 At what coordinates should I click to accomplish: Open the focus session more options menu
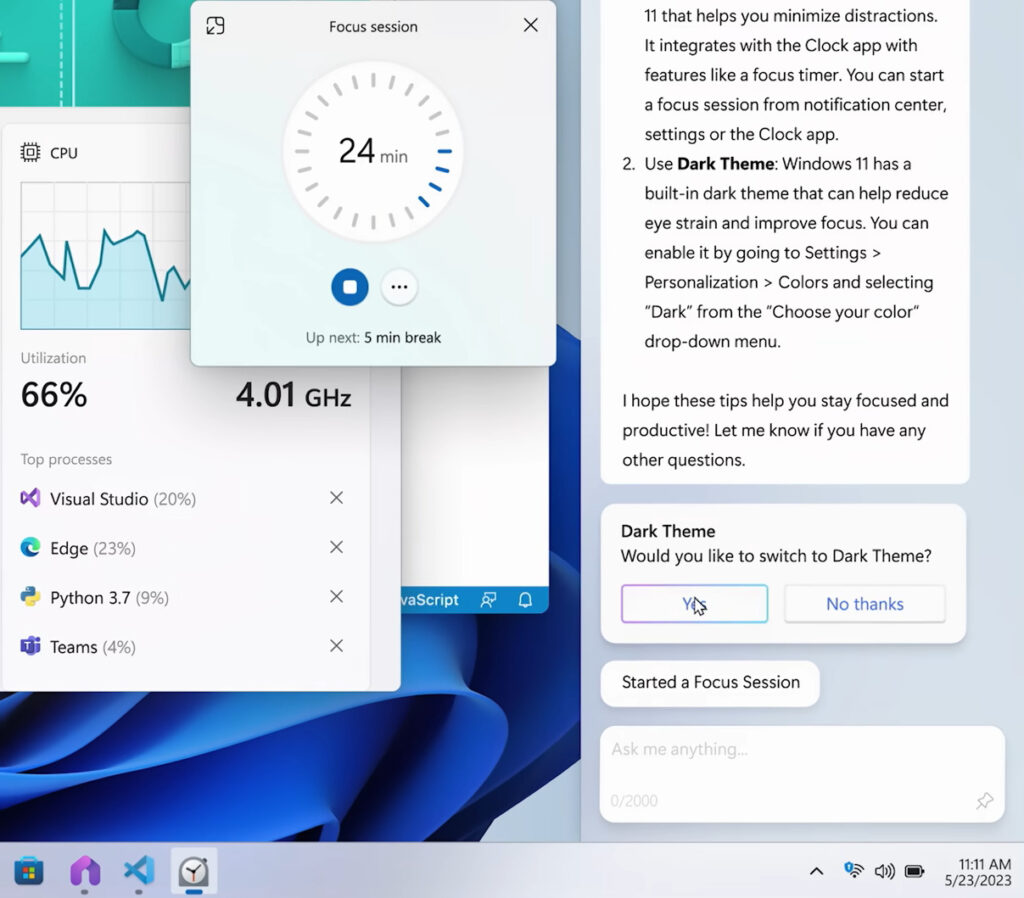(399, 287)
